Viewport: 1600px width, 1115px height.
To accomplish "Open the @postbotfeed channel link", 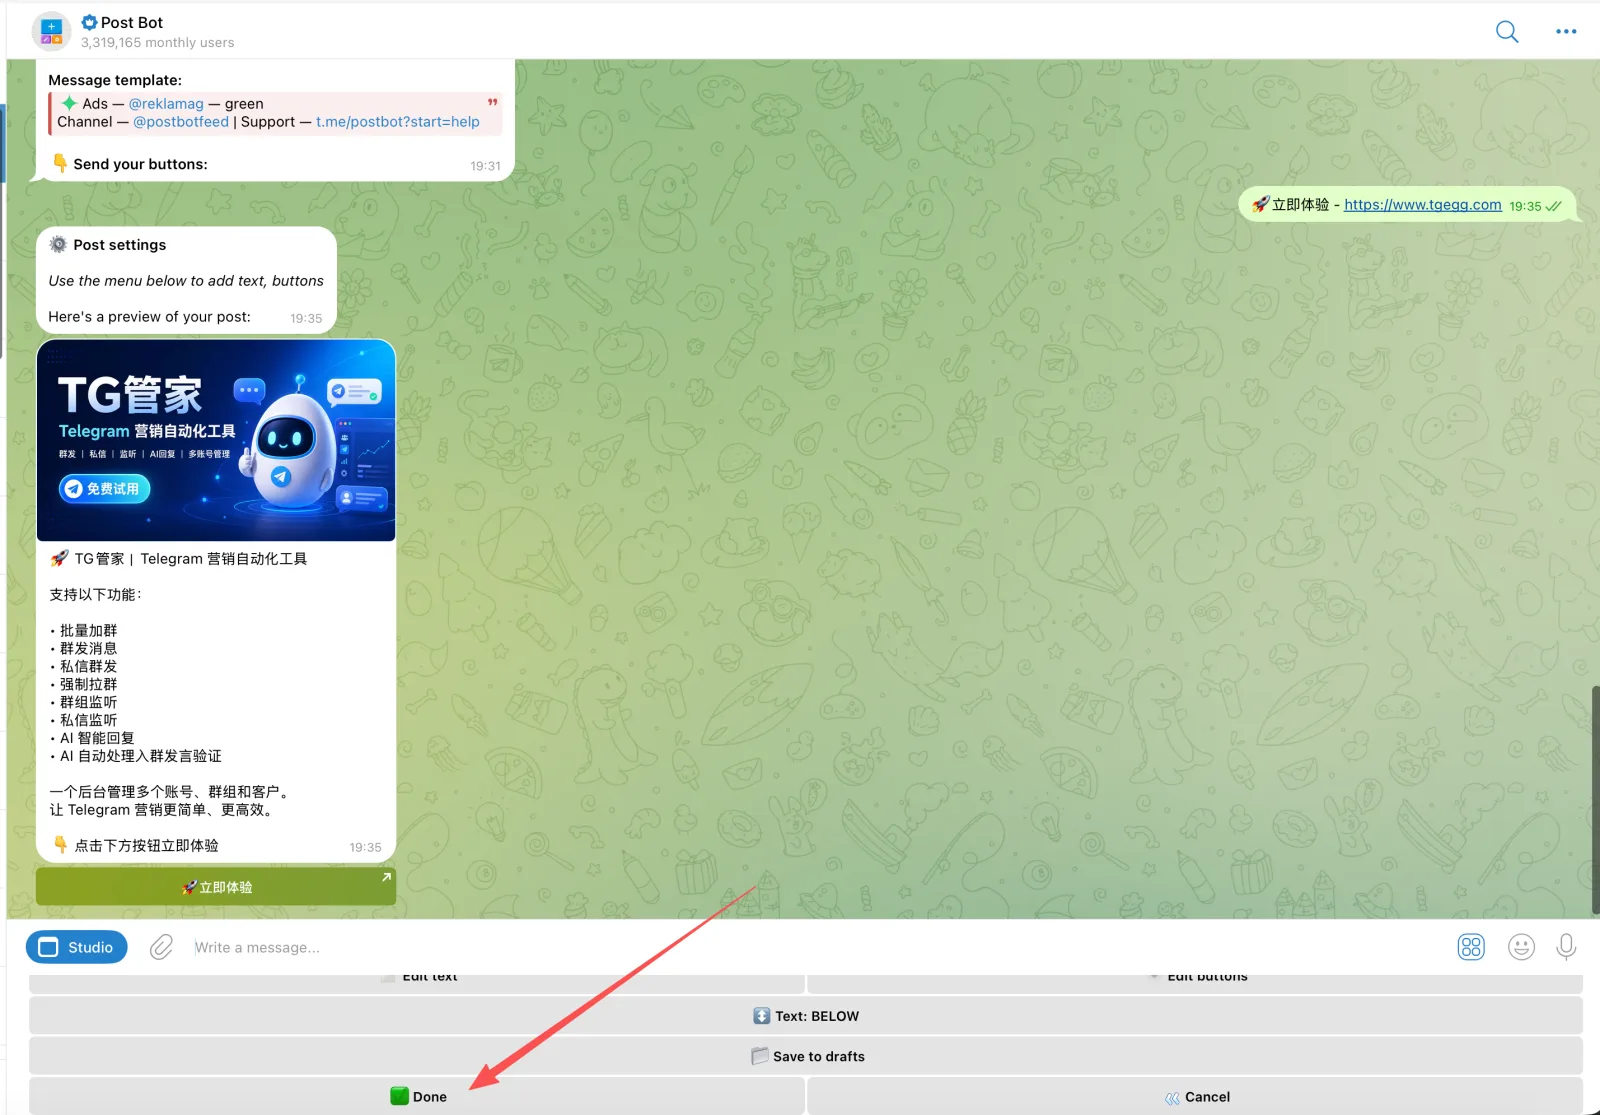I will 181,122.
